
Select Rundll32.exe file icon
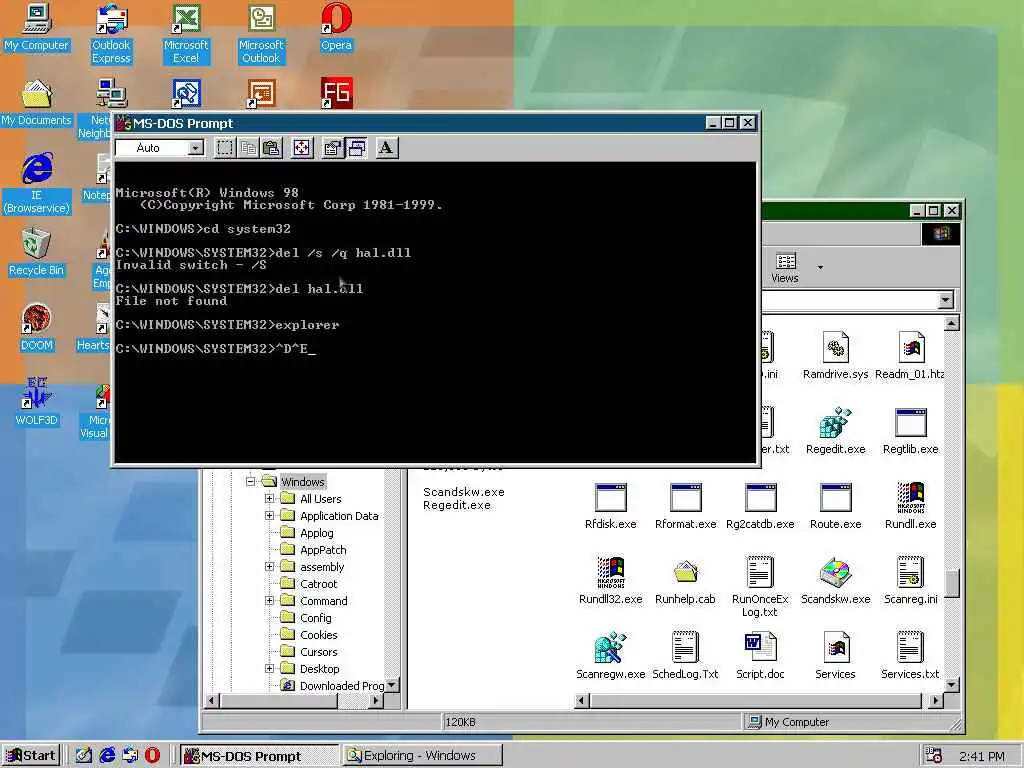pyautogui.click(x=611, y=581)
